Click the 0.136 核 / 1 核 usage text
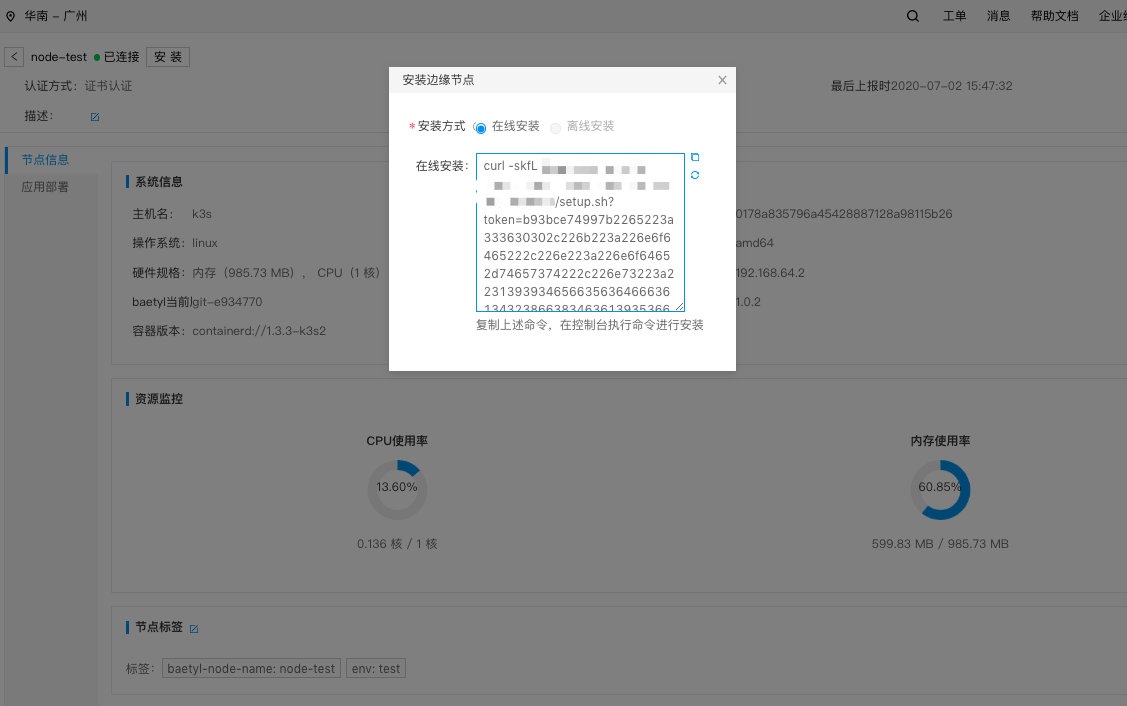 click(x=397, y=544)
